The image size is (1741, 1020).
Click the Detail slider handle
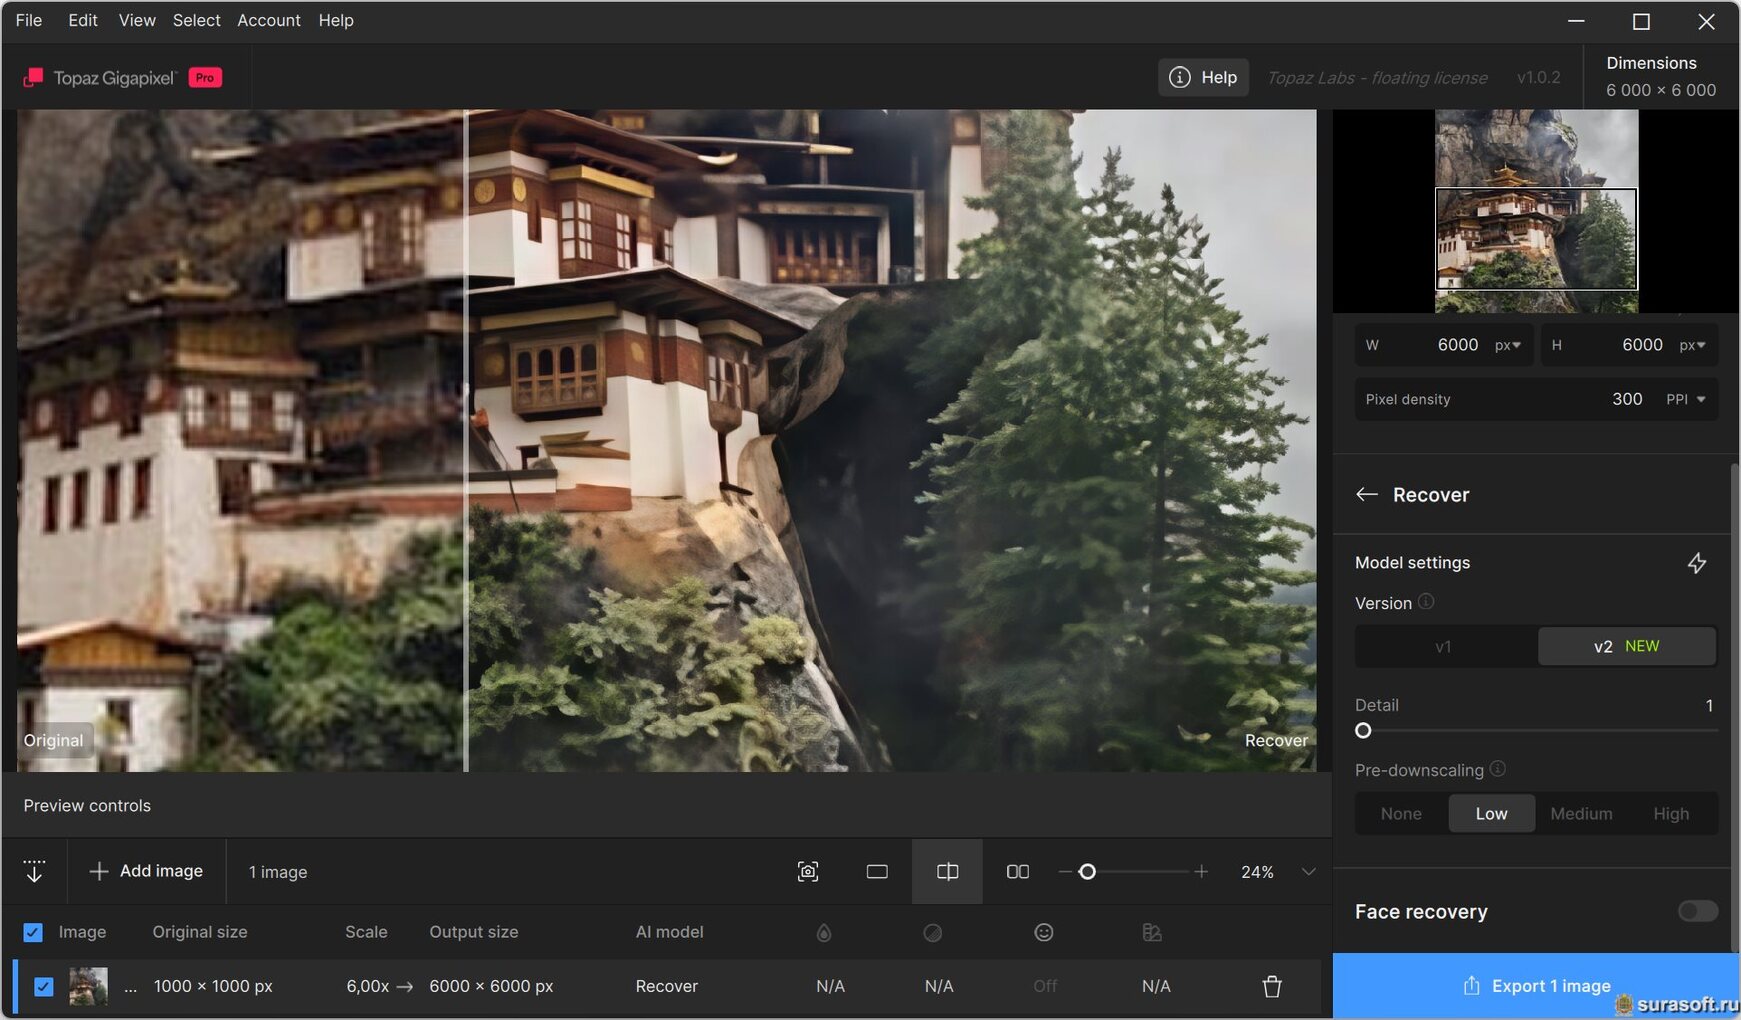1363,731
